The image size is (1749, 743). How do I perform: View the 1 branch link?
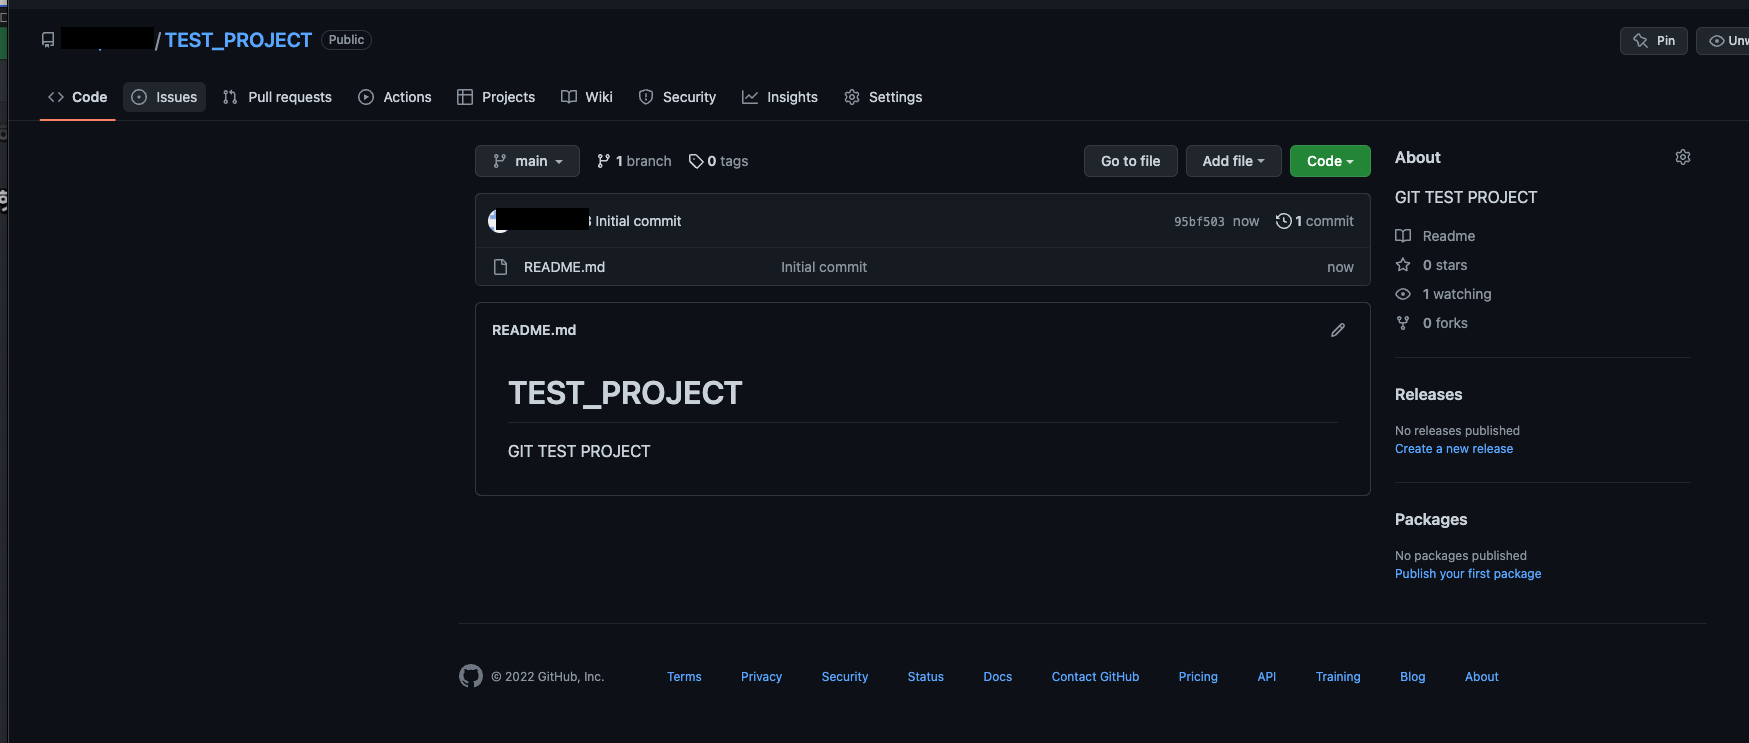point(634,161)
